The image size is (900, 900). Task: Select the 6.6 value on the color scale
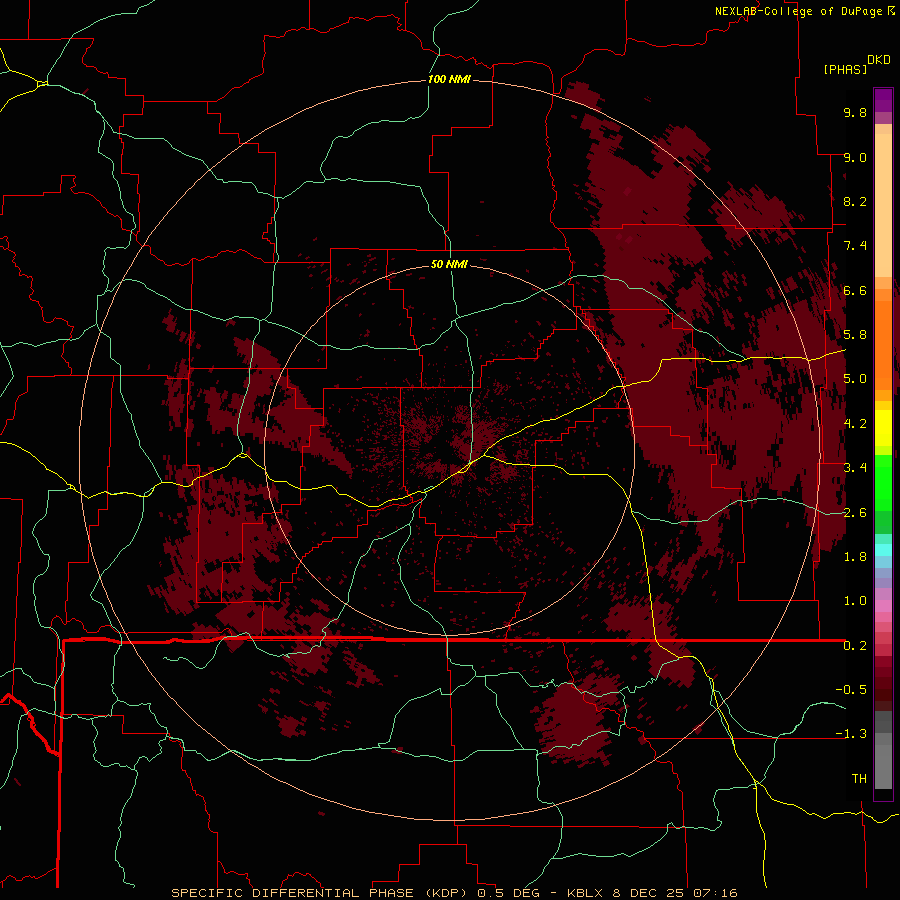(855, 290)
